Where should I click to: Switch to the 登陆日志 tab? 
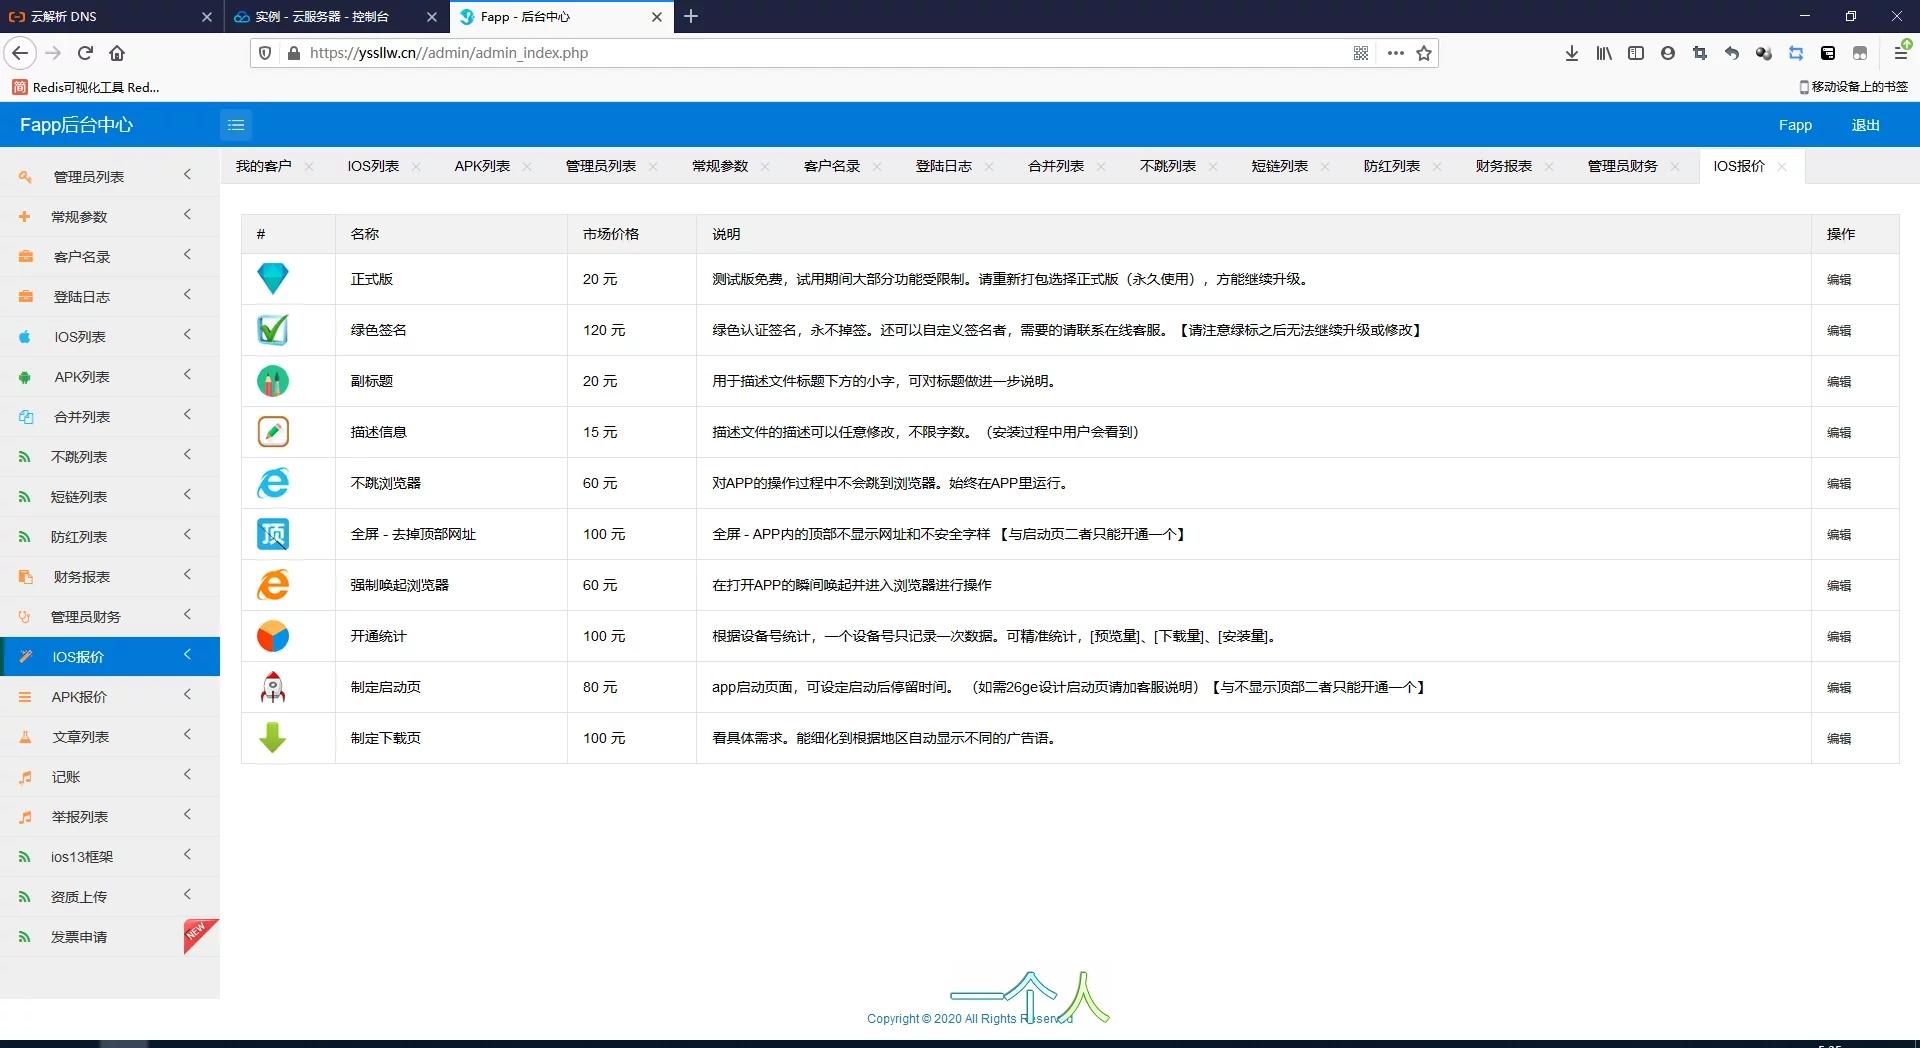943,166
